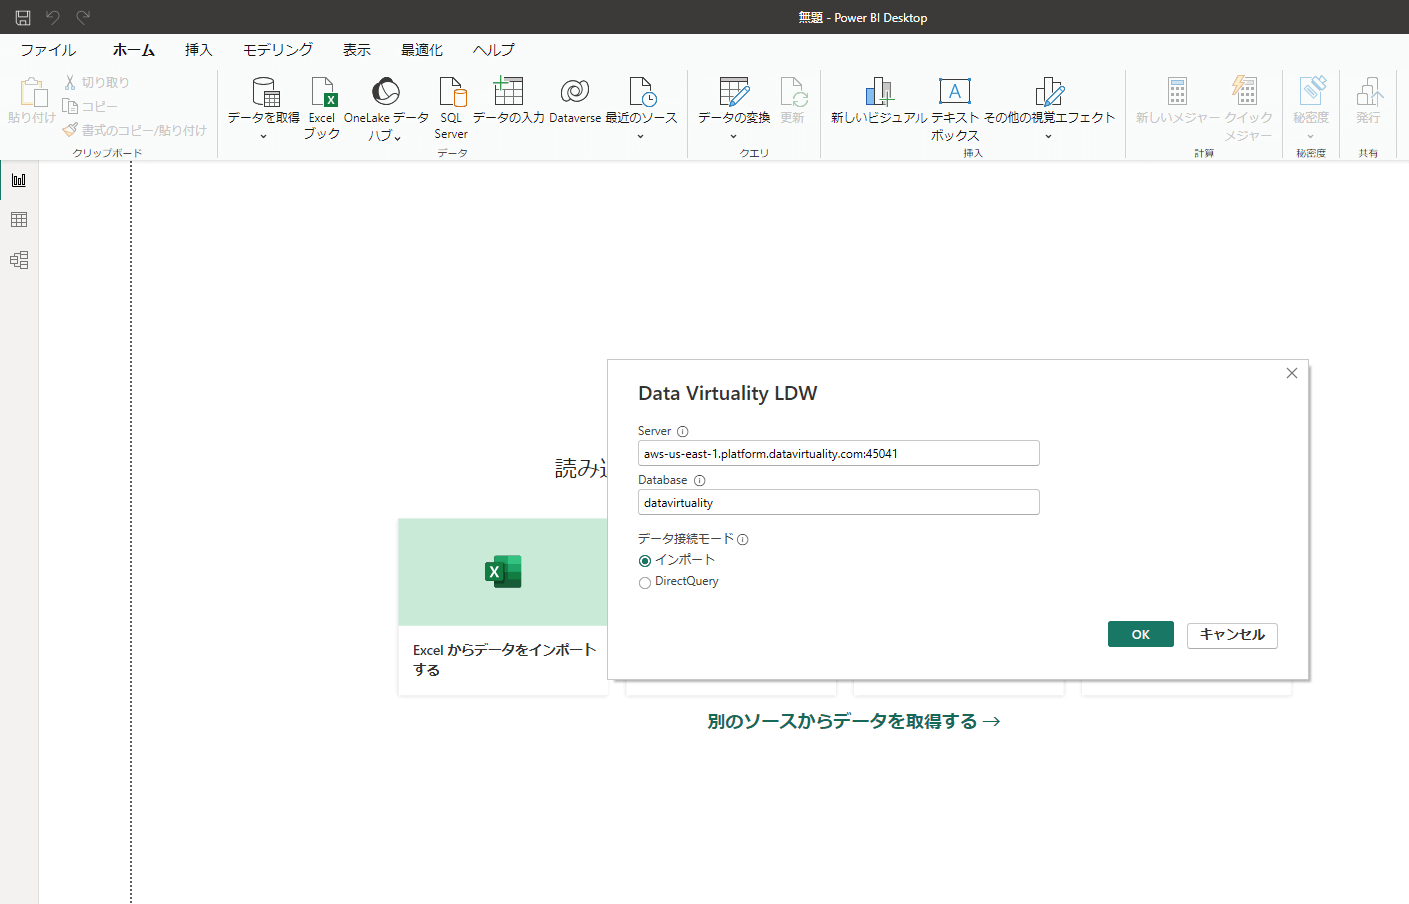Switch to the table view sidebar icon
This screenshot has width=1409, height=904.
coord(19,220)
